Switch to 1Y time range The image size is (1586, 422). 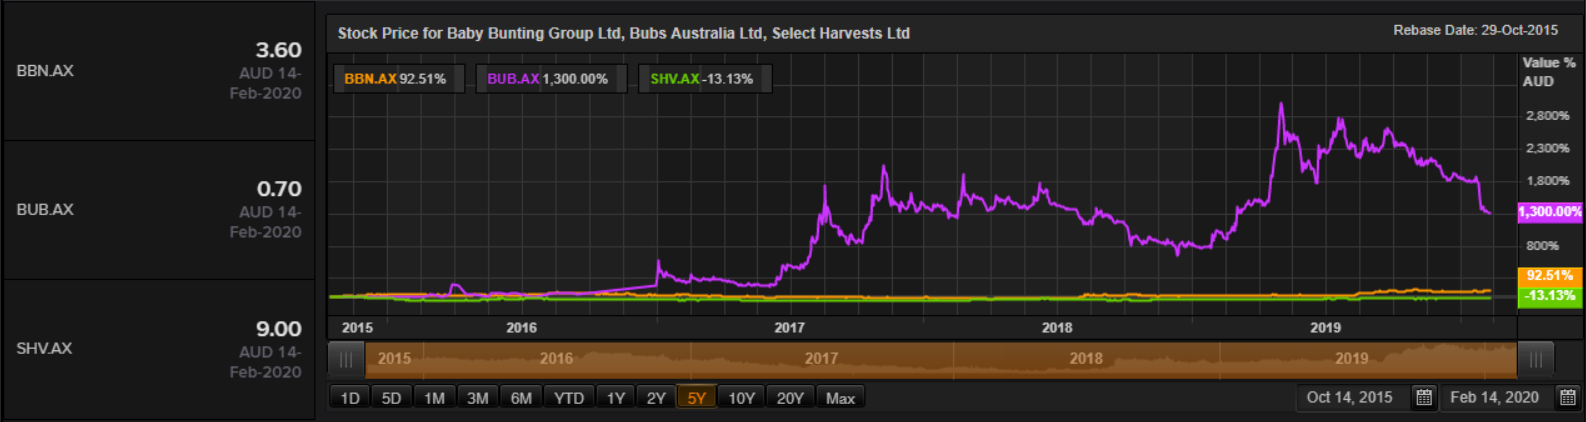point(616,398)
